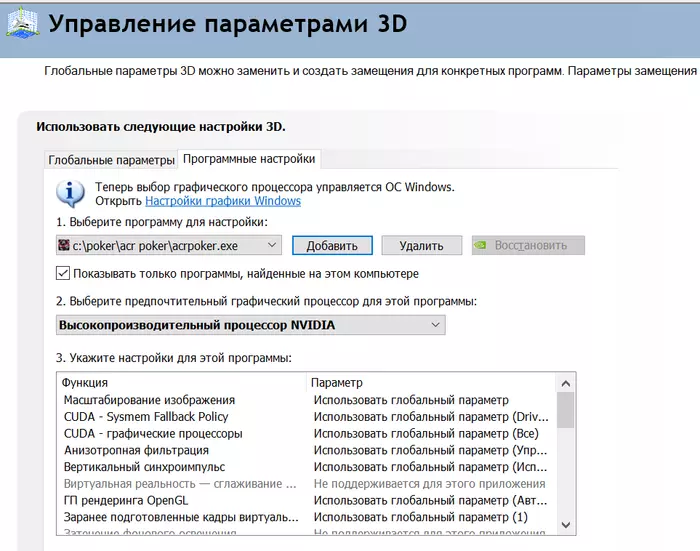Click the settings list scroll-down arrow
The image size is (700, 551).
coord(566,525)
